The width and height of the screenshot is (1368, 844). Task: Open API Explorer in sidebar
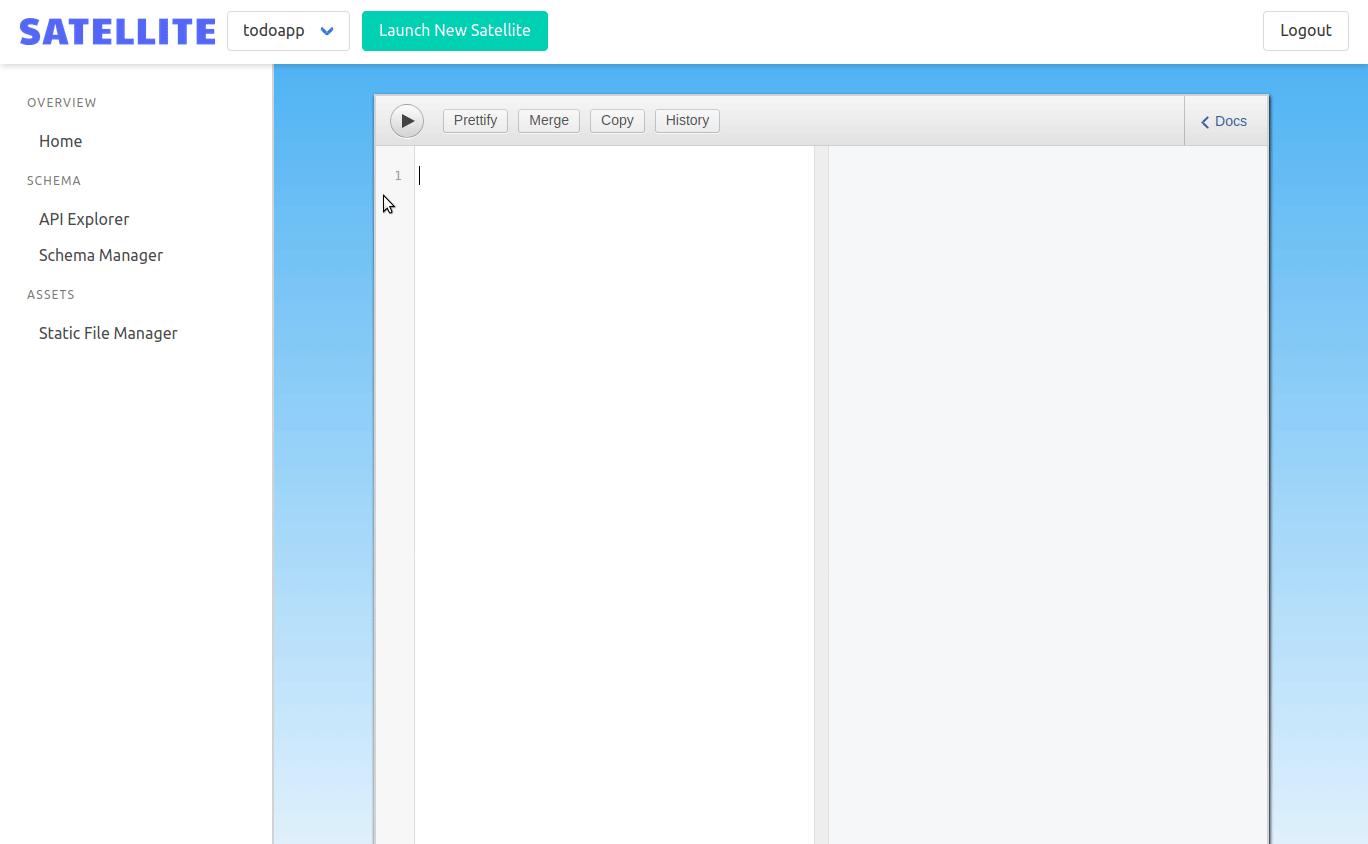coord(84,219)
